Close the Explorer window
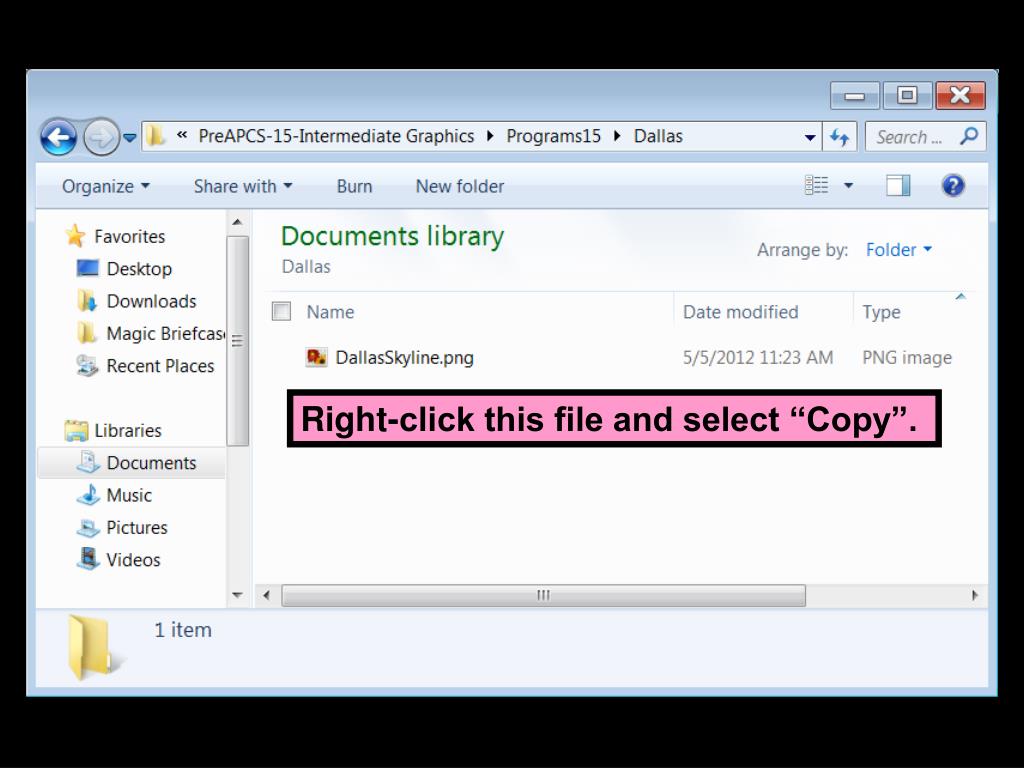 pos(960,96)
